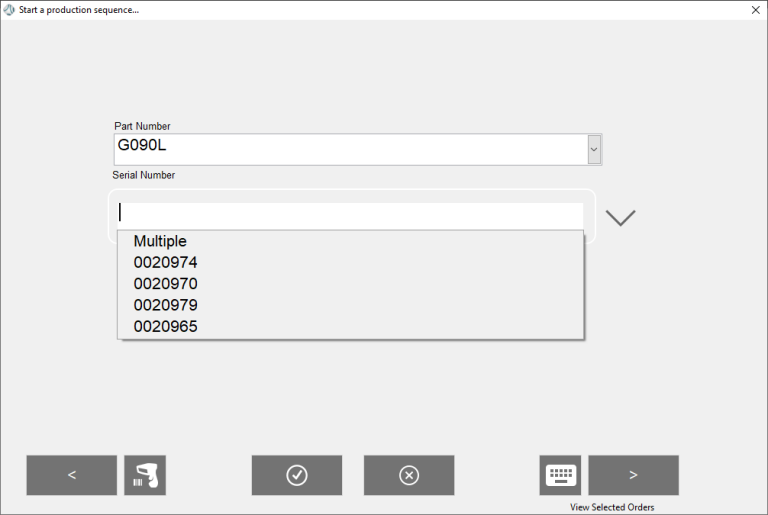Go back with the < button

coord(72,475)
